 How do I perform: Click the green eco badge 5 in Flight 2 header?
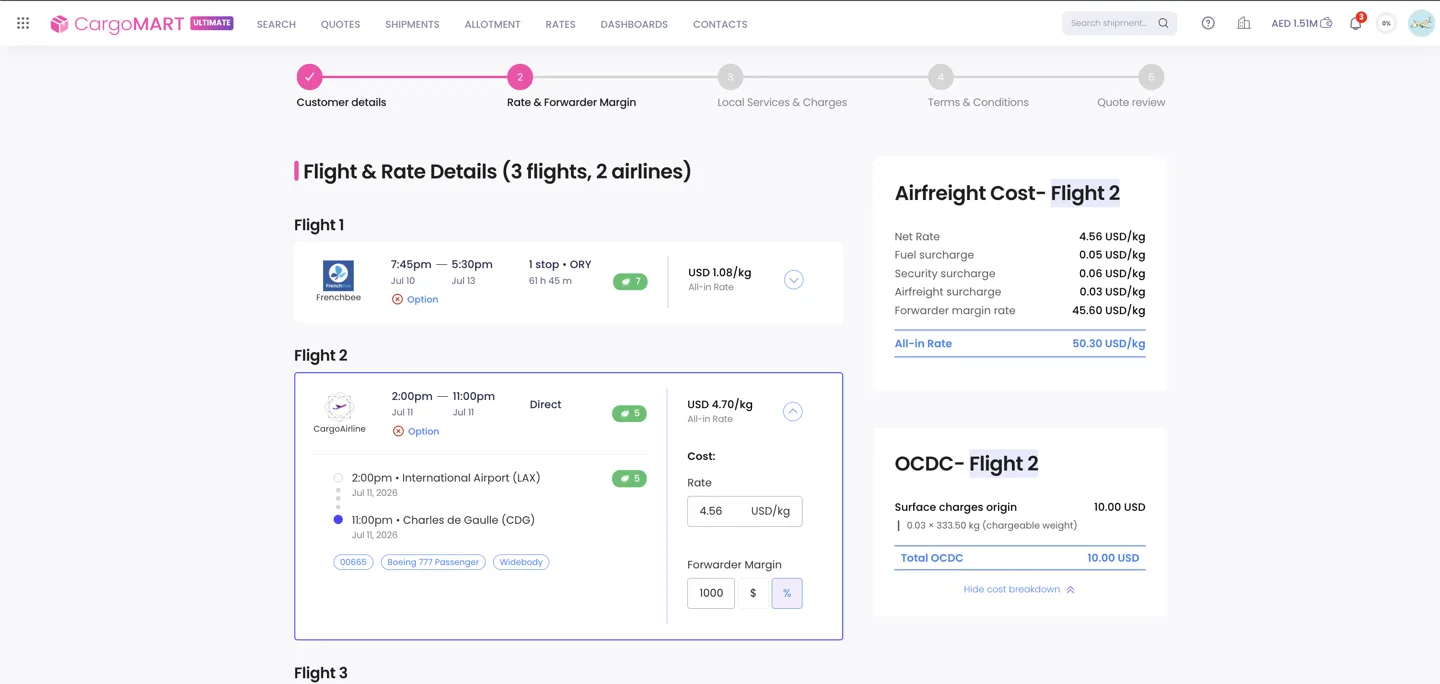629,413
